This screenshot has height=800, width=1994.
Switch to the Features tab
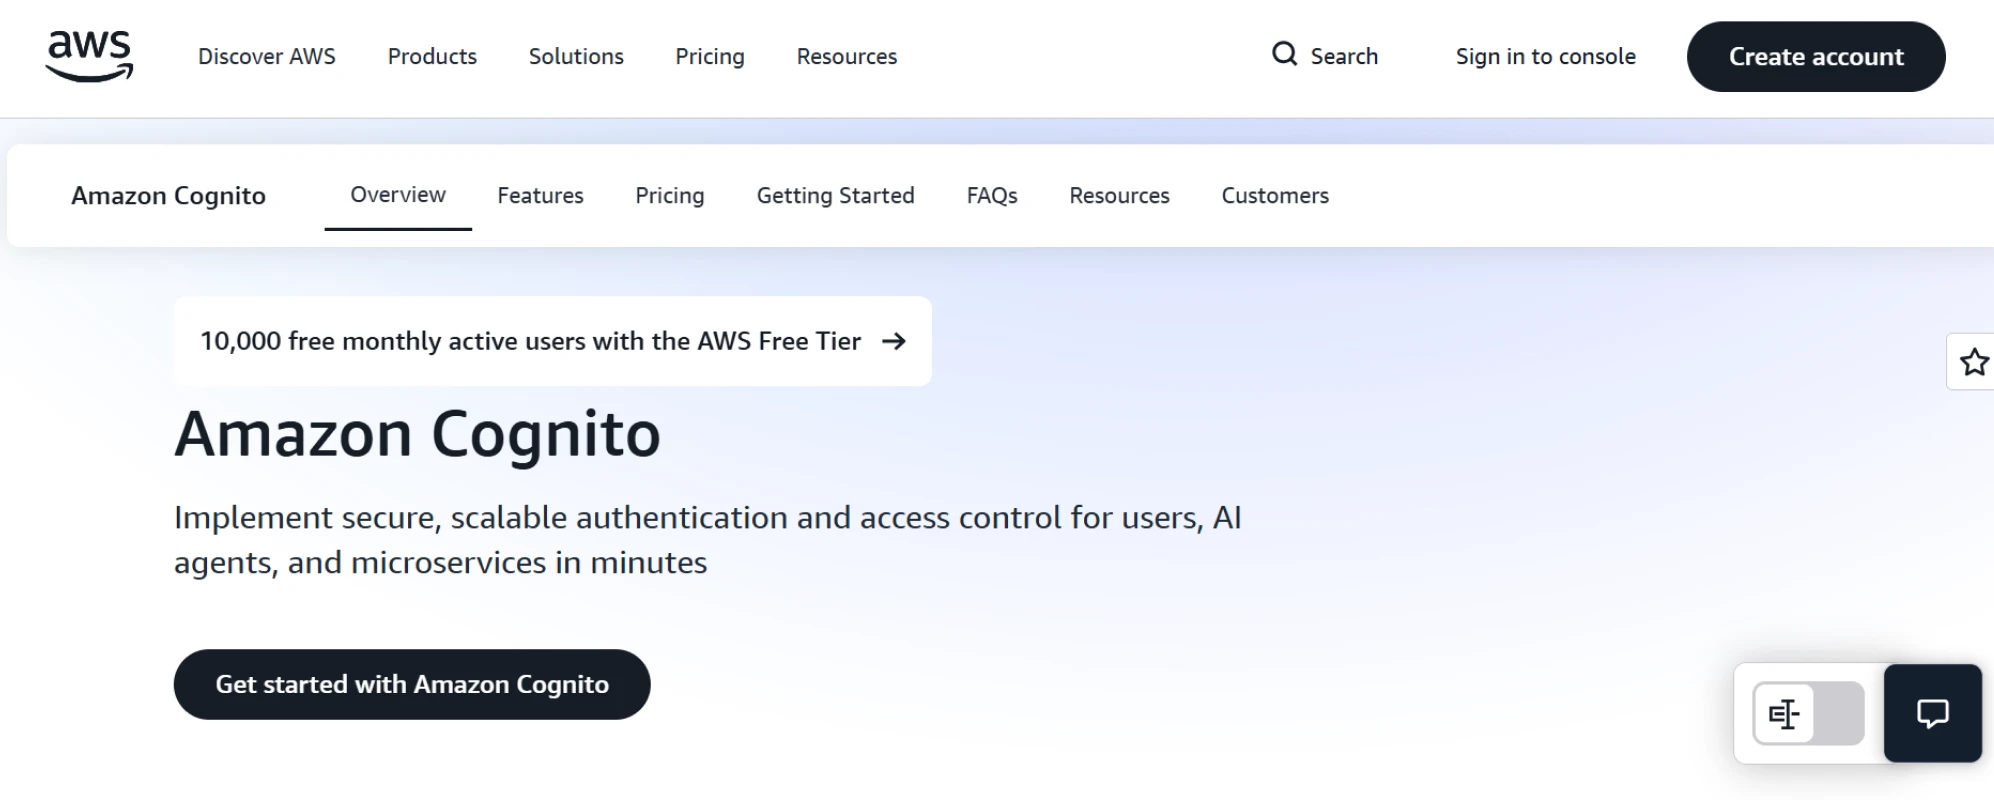point(540,196)
